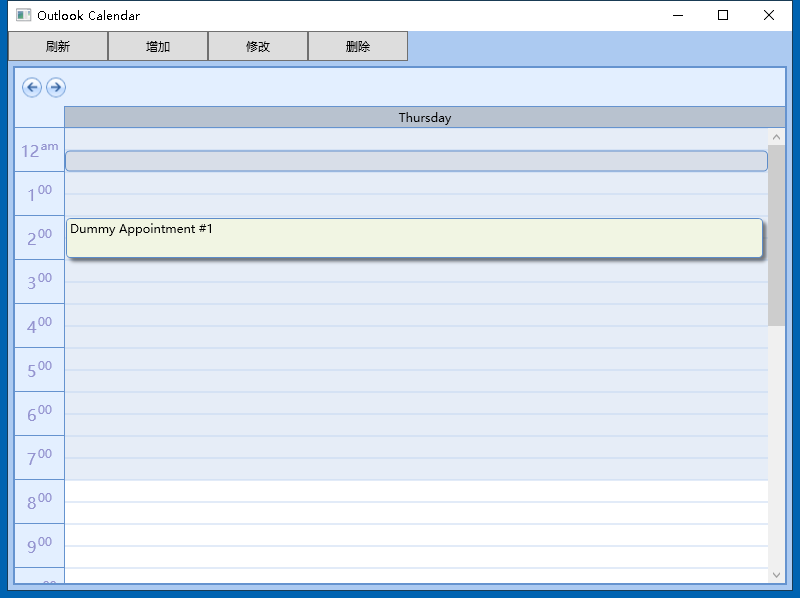The width and height of the screenshot is (800, 598).
Task: Click the 9:00 time label
Action: [x=40, y=545]
